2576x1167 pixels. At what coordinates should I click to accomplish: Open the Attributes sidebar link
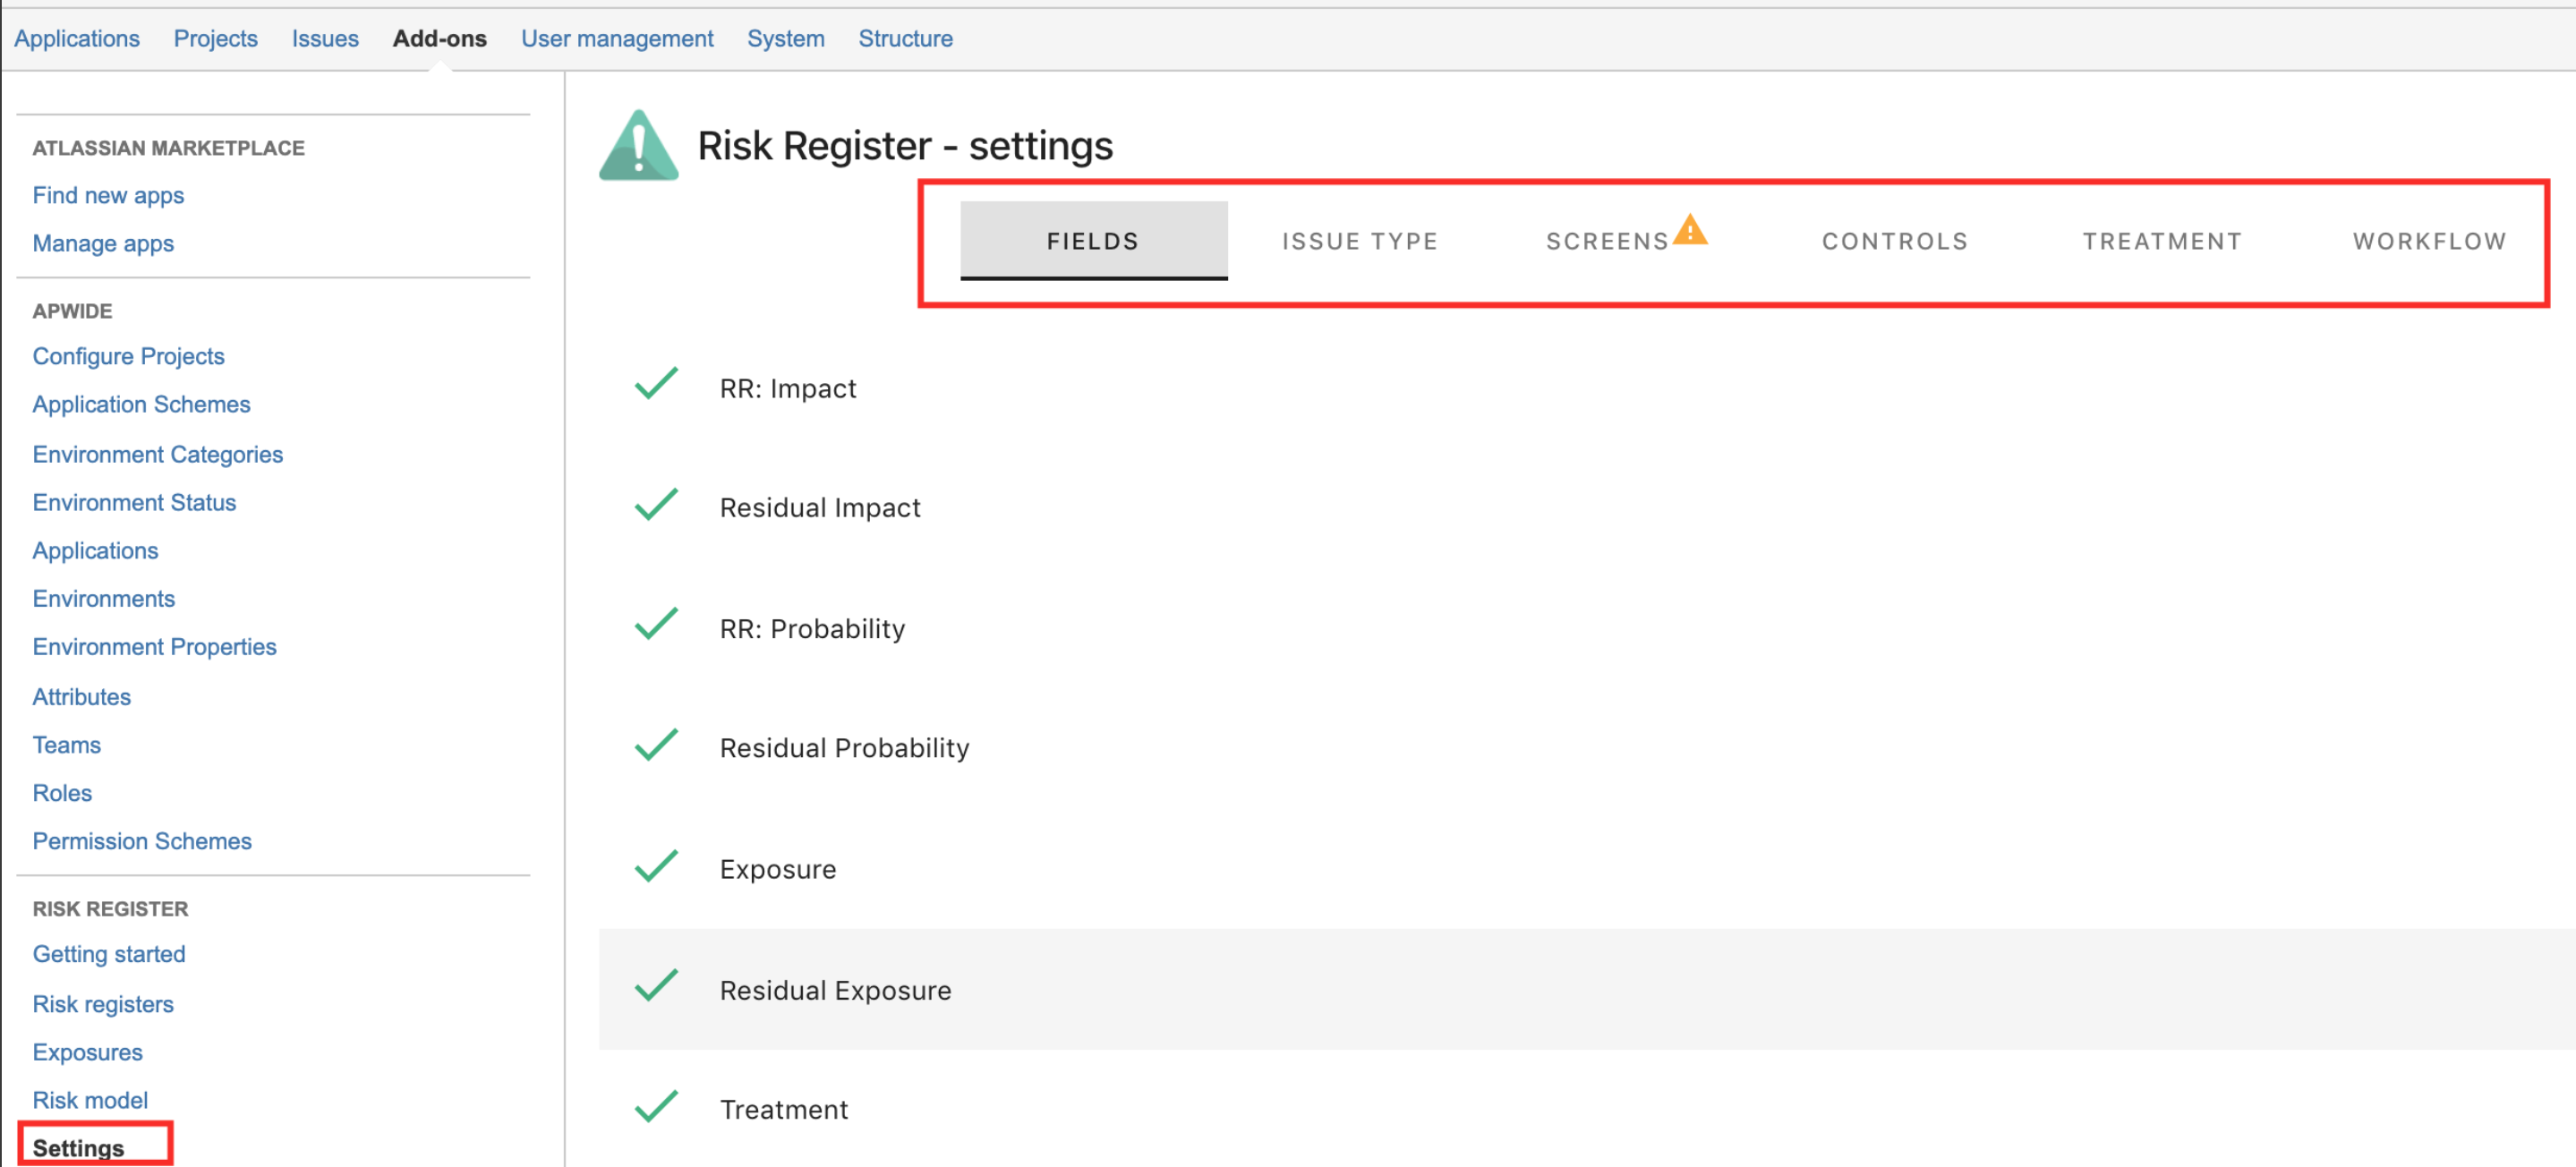coord(82,696)
